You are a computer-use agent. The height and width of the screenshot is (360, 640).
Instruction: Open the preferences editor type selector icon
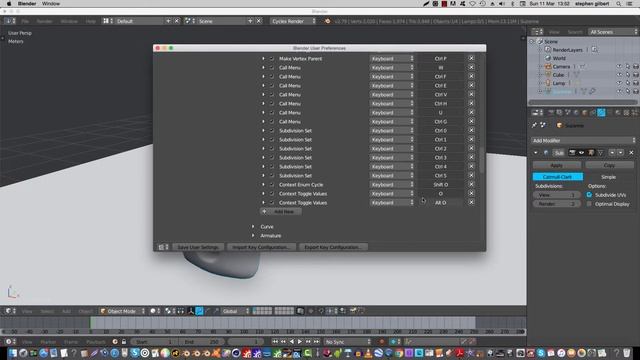tap(163, 247)
